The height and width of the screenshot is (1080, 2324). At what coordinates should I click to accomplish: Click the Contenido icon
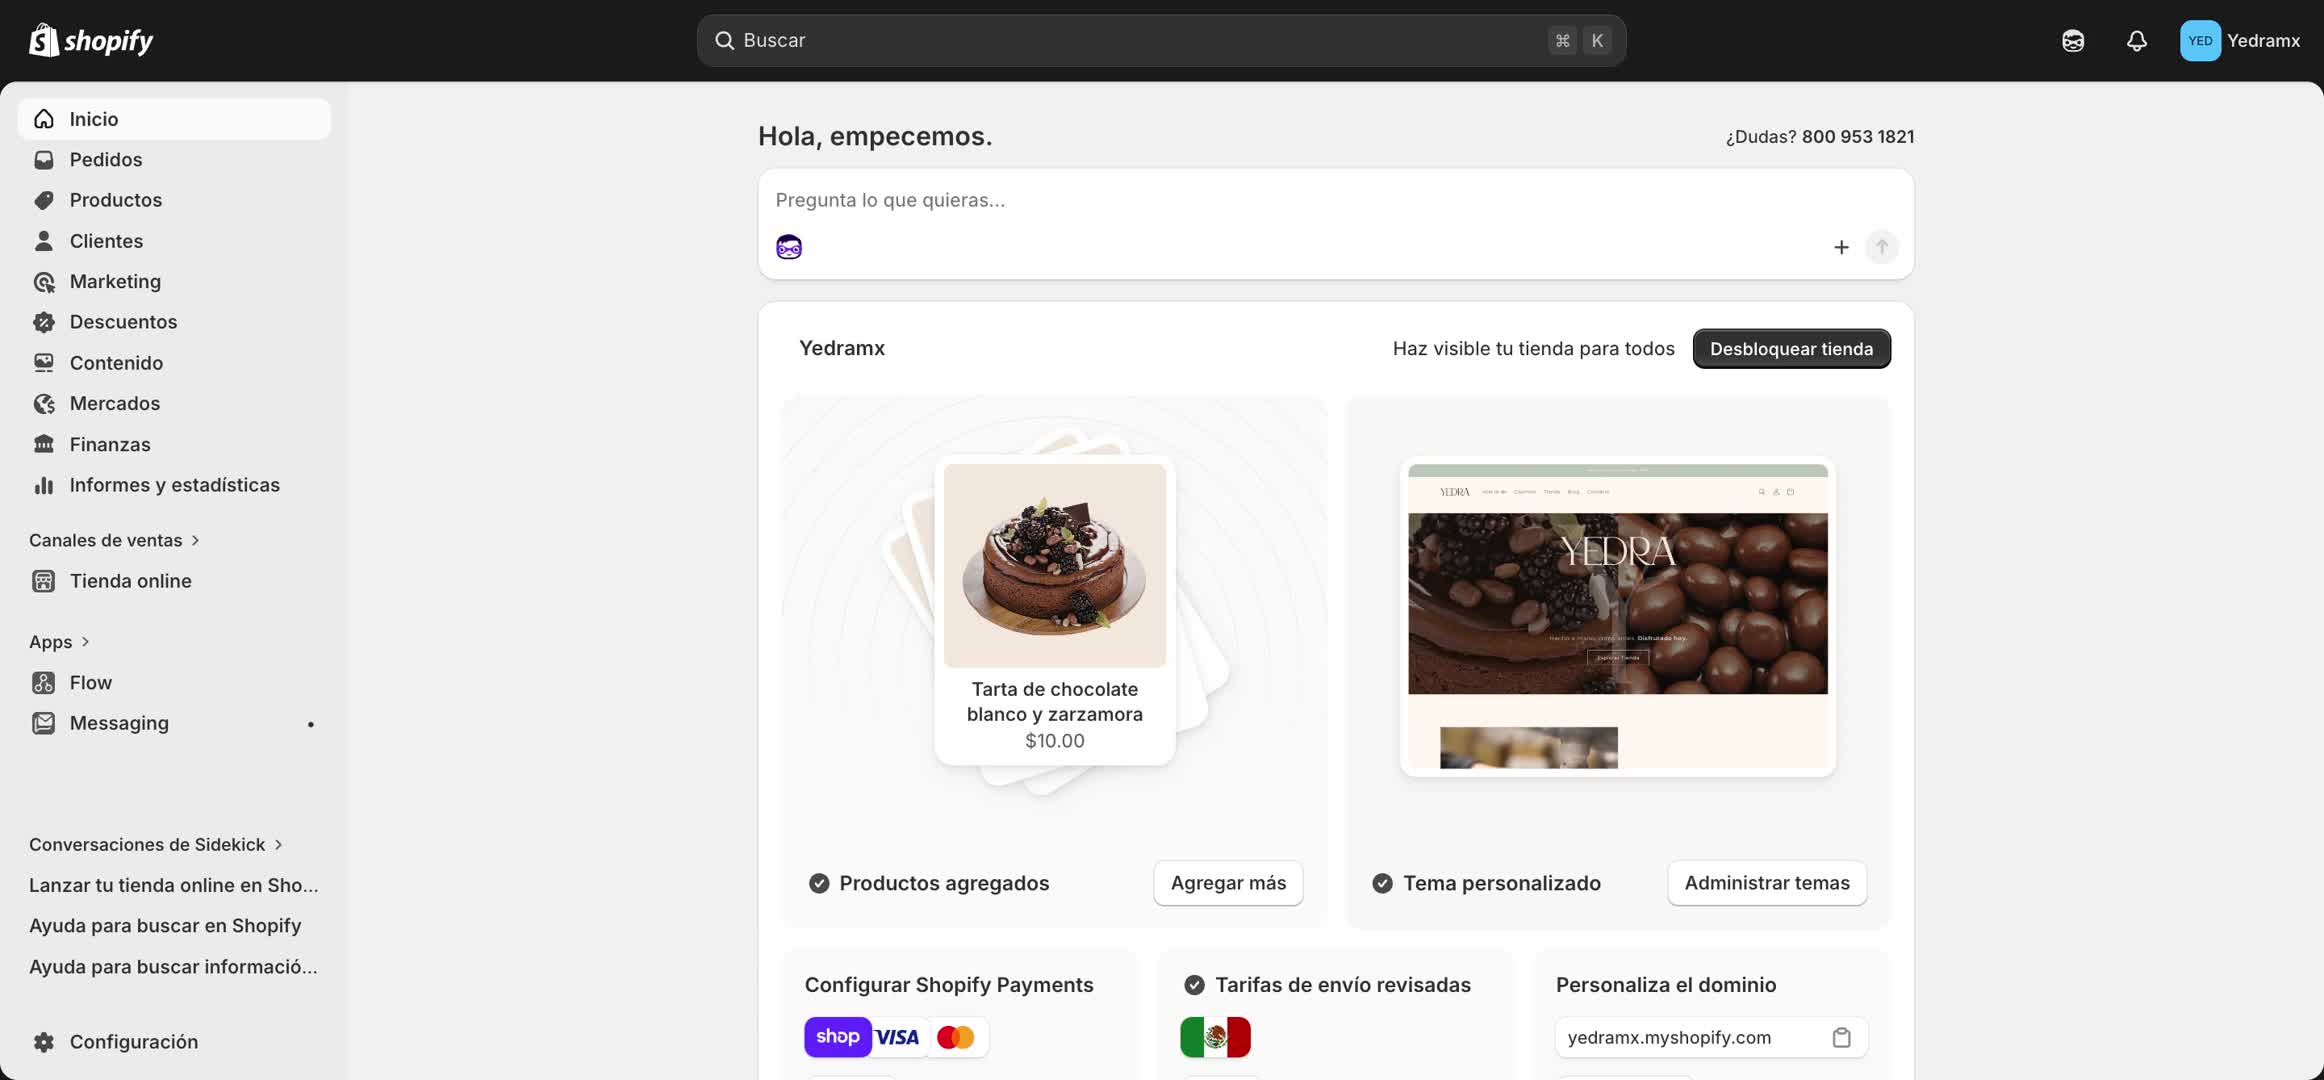click(44, 363)
